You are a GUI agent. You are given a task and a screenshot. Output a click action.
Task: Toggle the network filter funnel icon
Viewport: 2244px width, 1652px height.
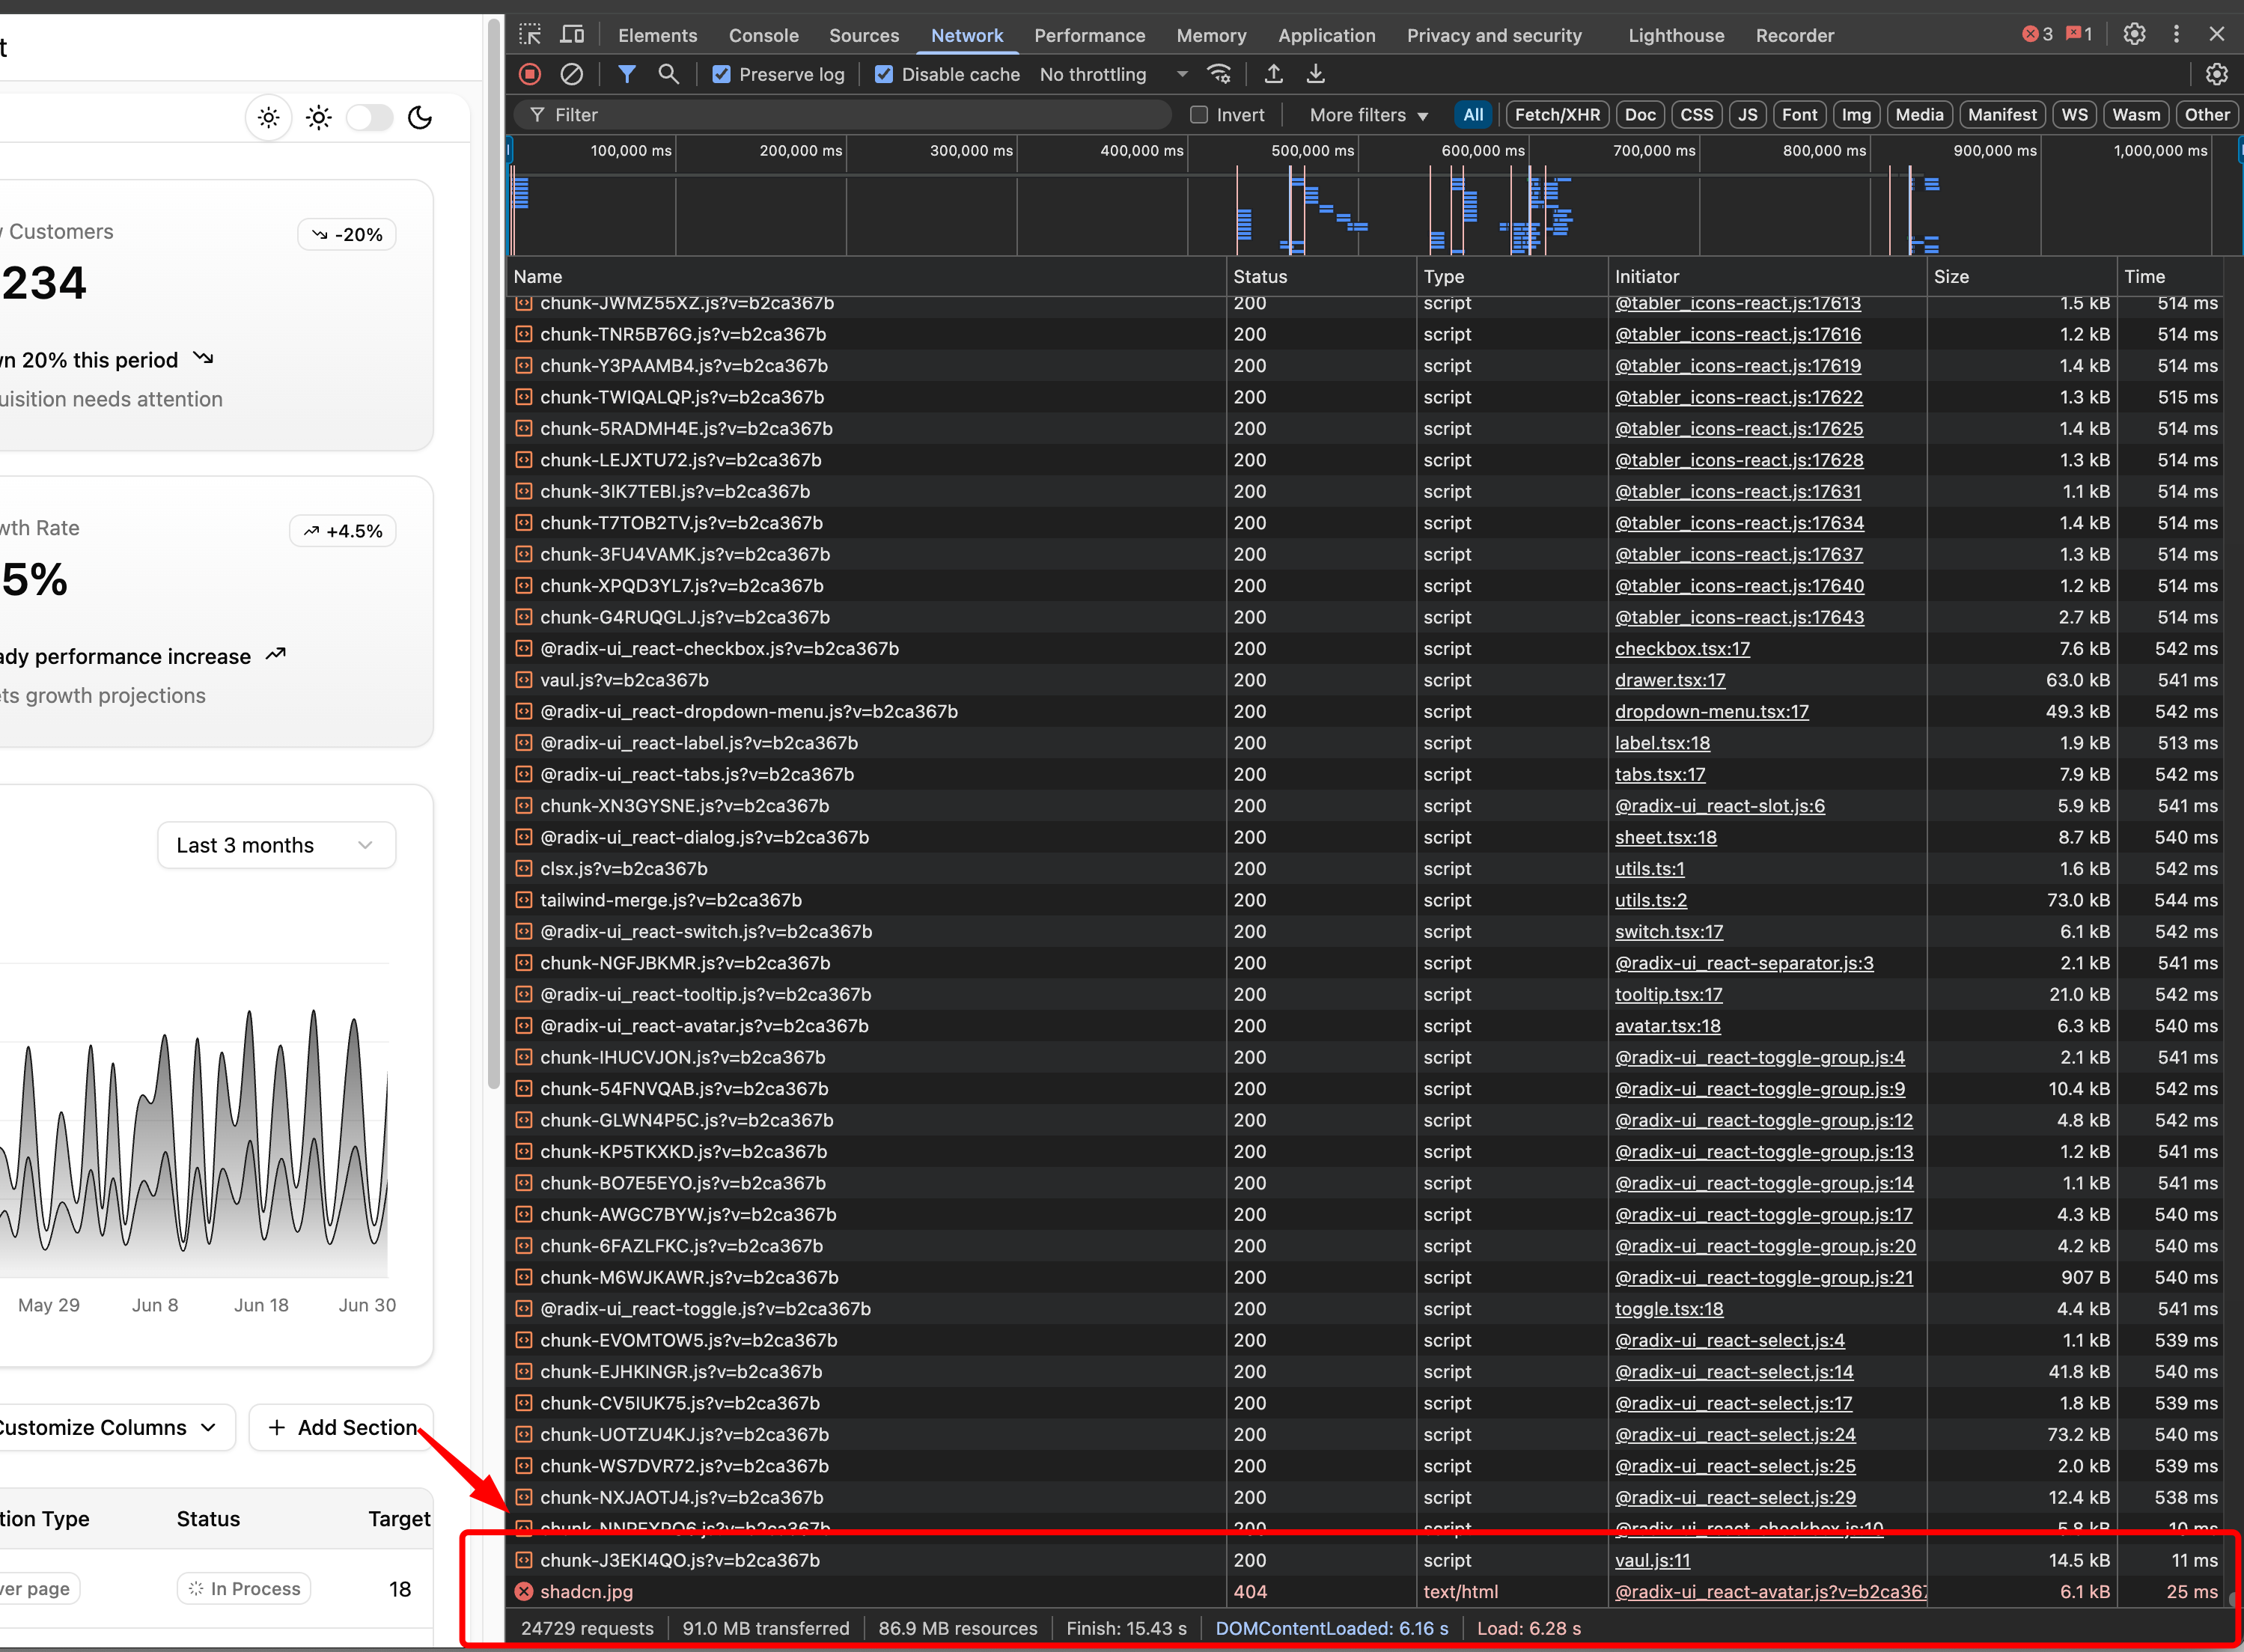coord(627,74)
